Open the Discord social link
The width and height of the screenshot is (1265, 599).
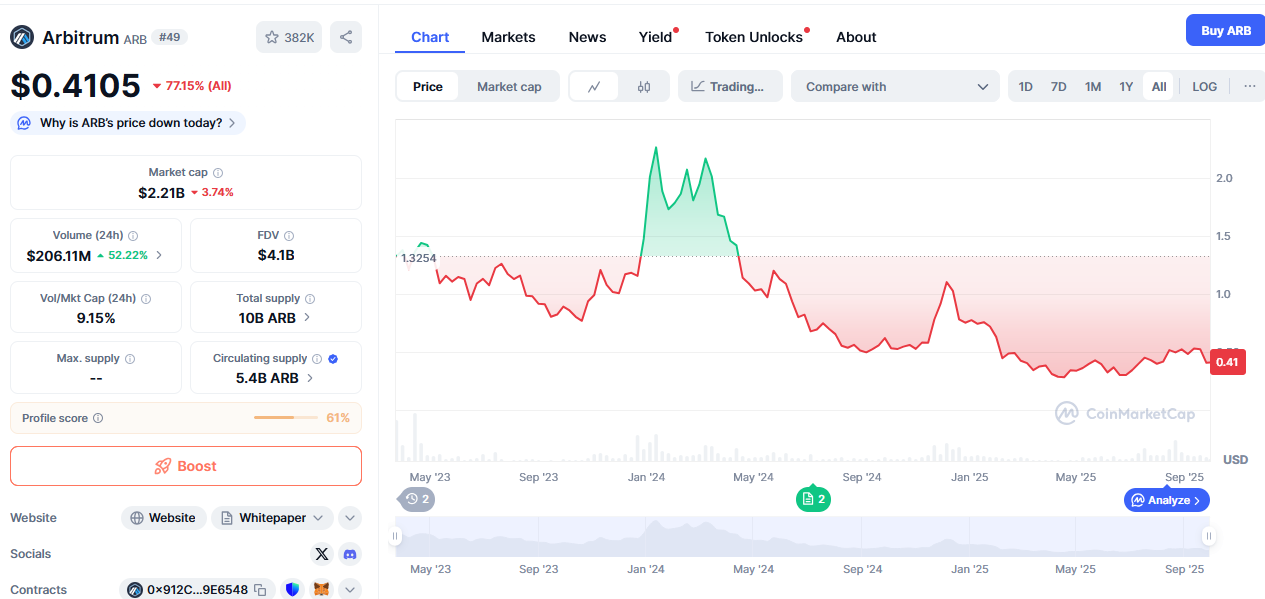350,554
